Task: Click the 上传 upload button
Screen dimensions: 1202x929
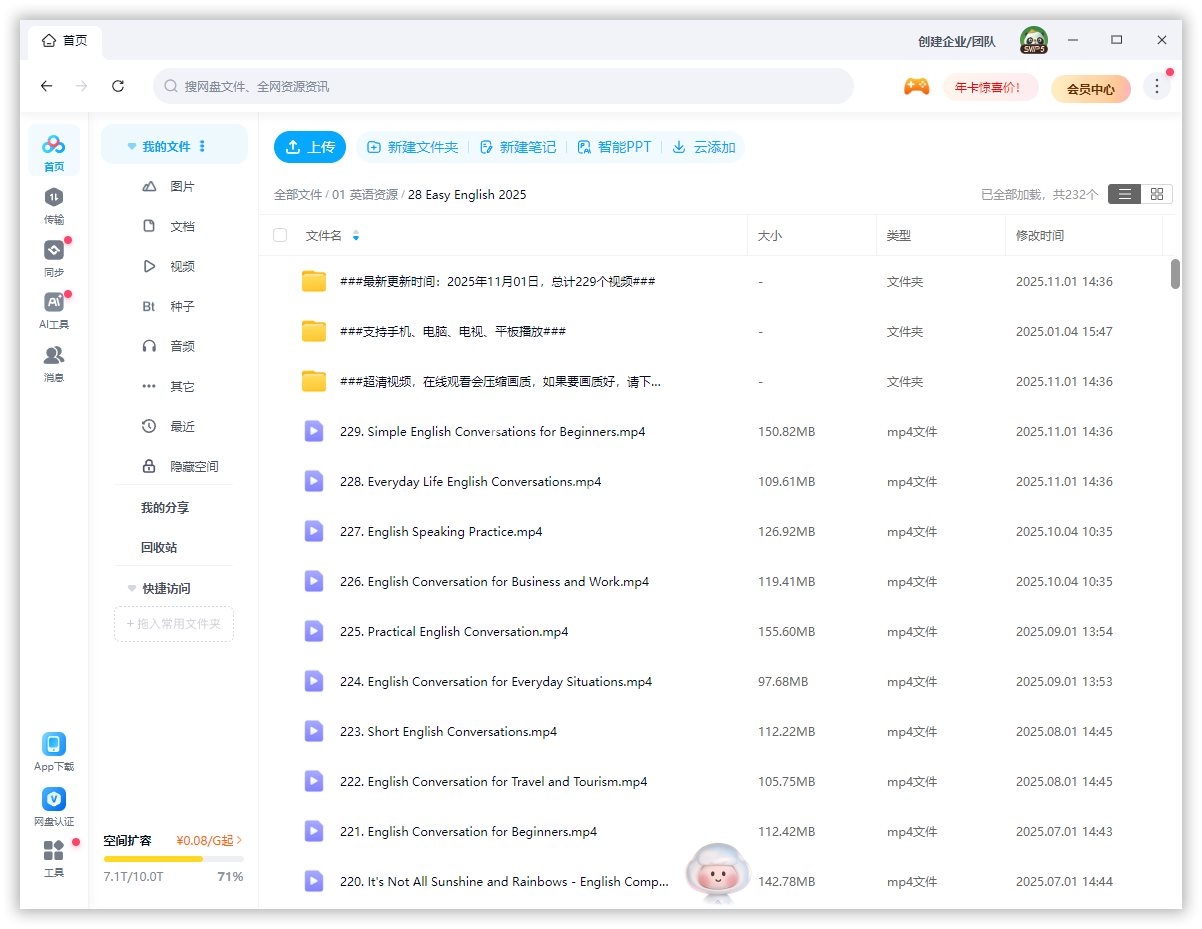Action: pyautogui.click(x=310, y=146)
